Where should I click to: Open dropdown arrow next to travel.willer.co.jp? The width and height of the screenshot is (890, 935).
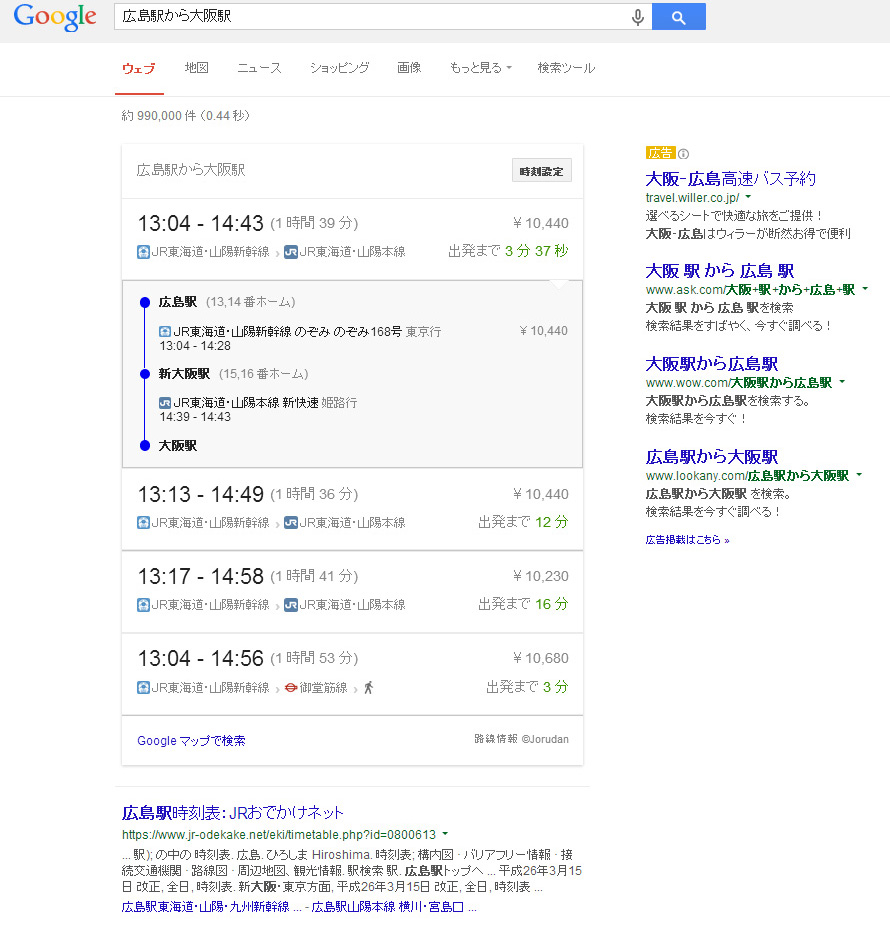(748, 197)
